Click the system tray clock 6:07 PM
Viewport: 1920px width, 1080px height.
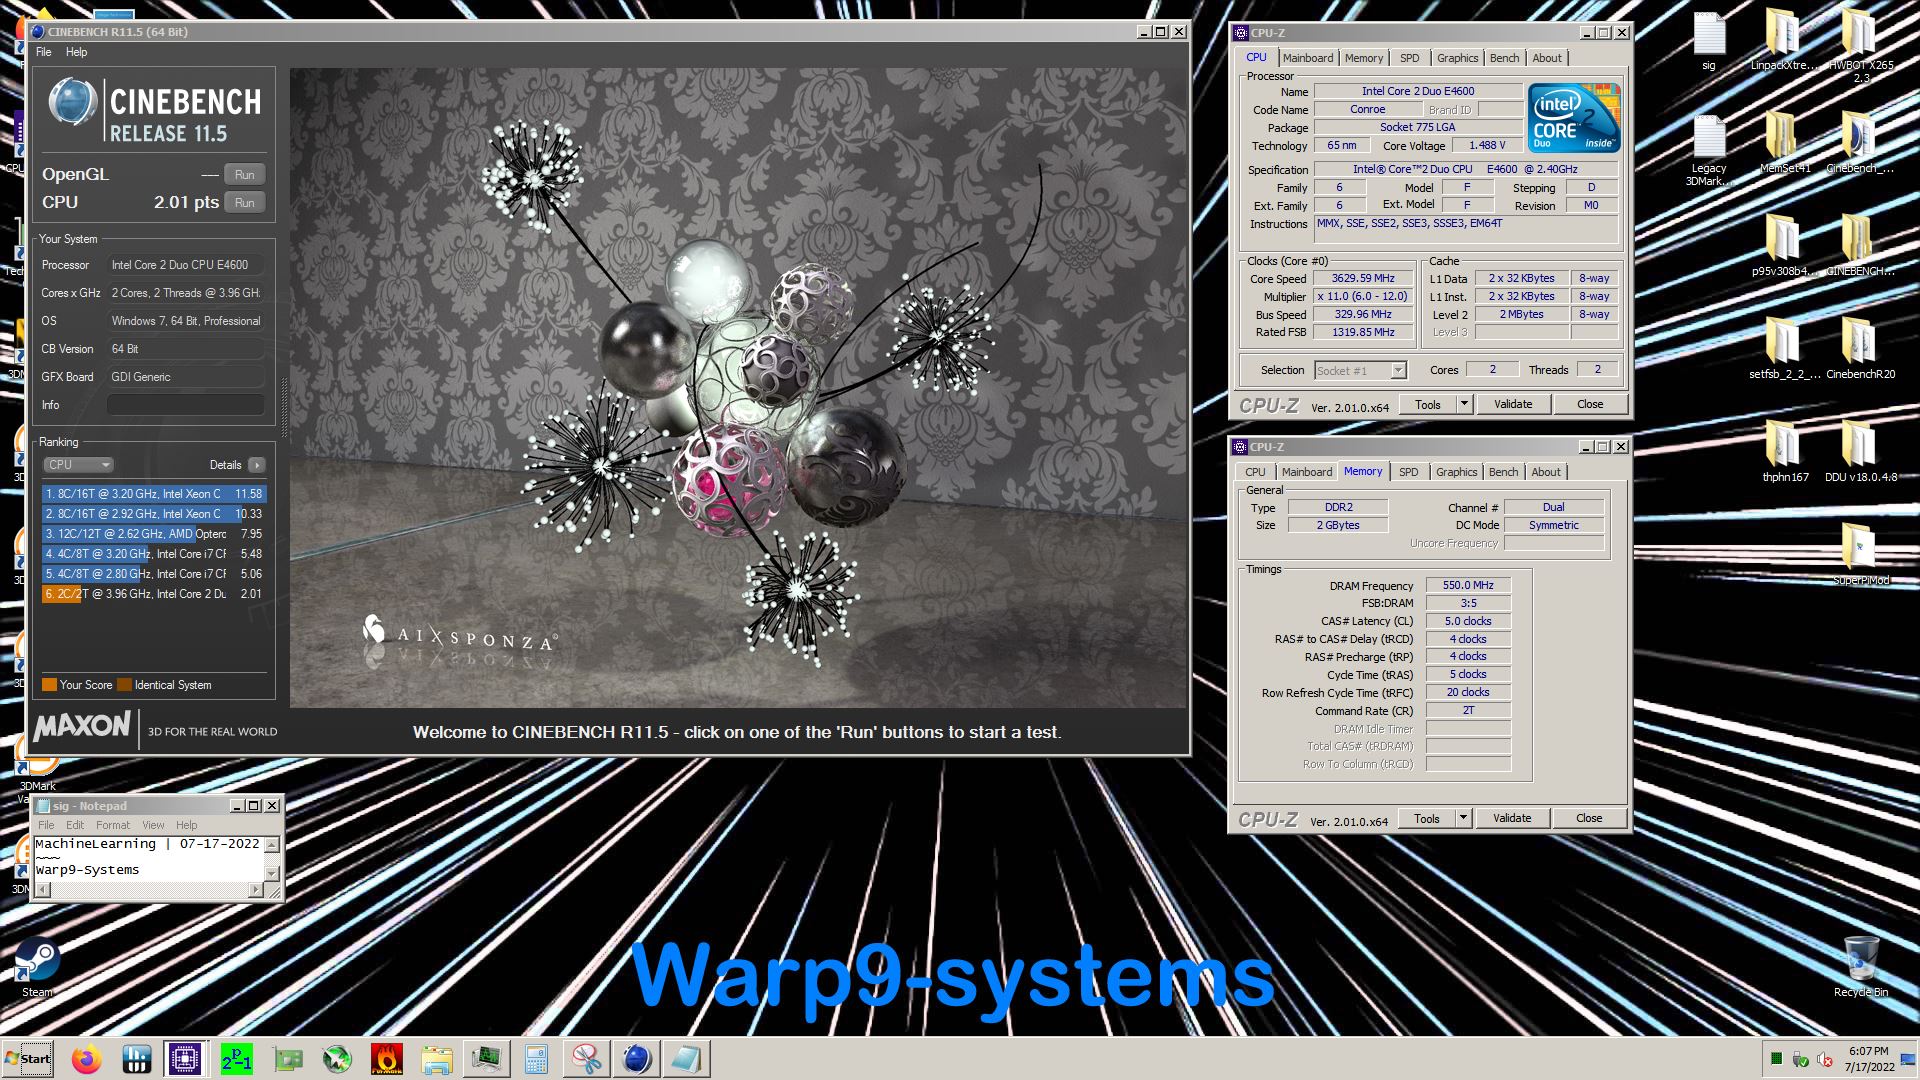1869,1052
